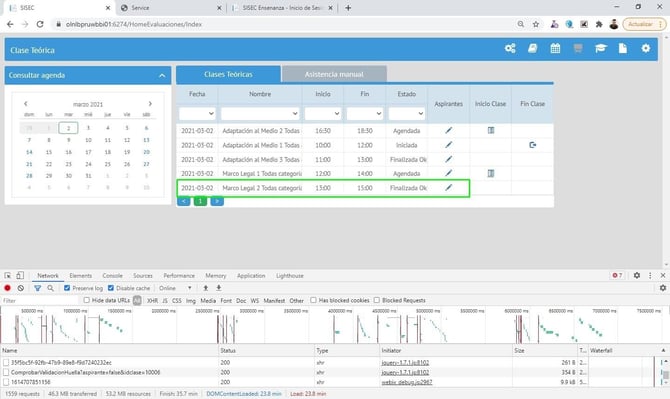Select checkbox for 35f5bc5f request row
670x399 pixels.
(x=6, y=362)
